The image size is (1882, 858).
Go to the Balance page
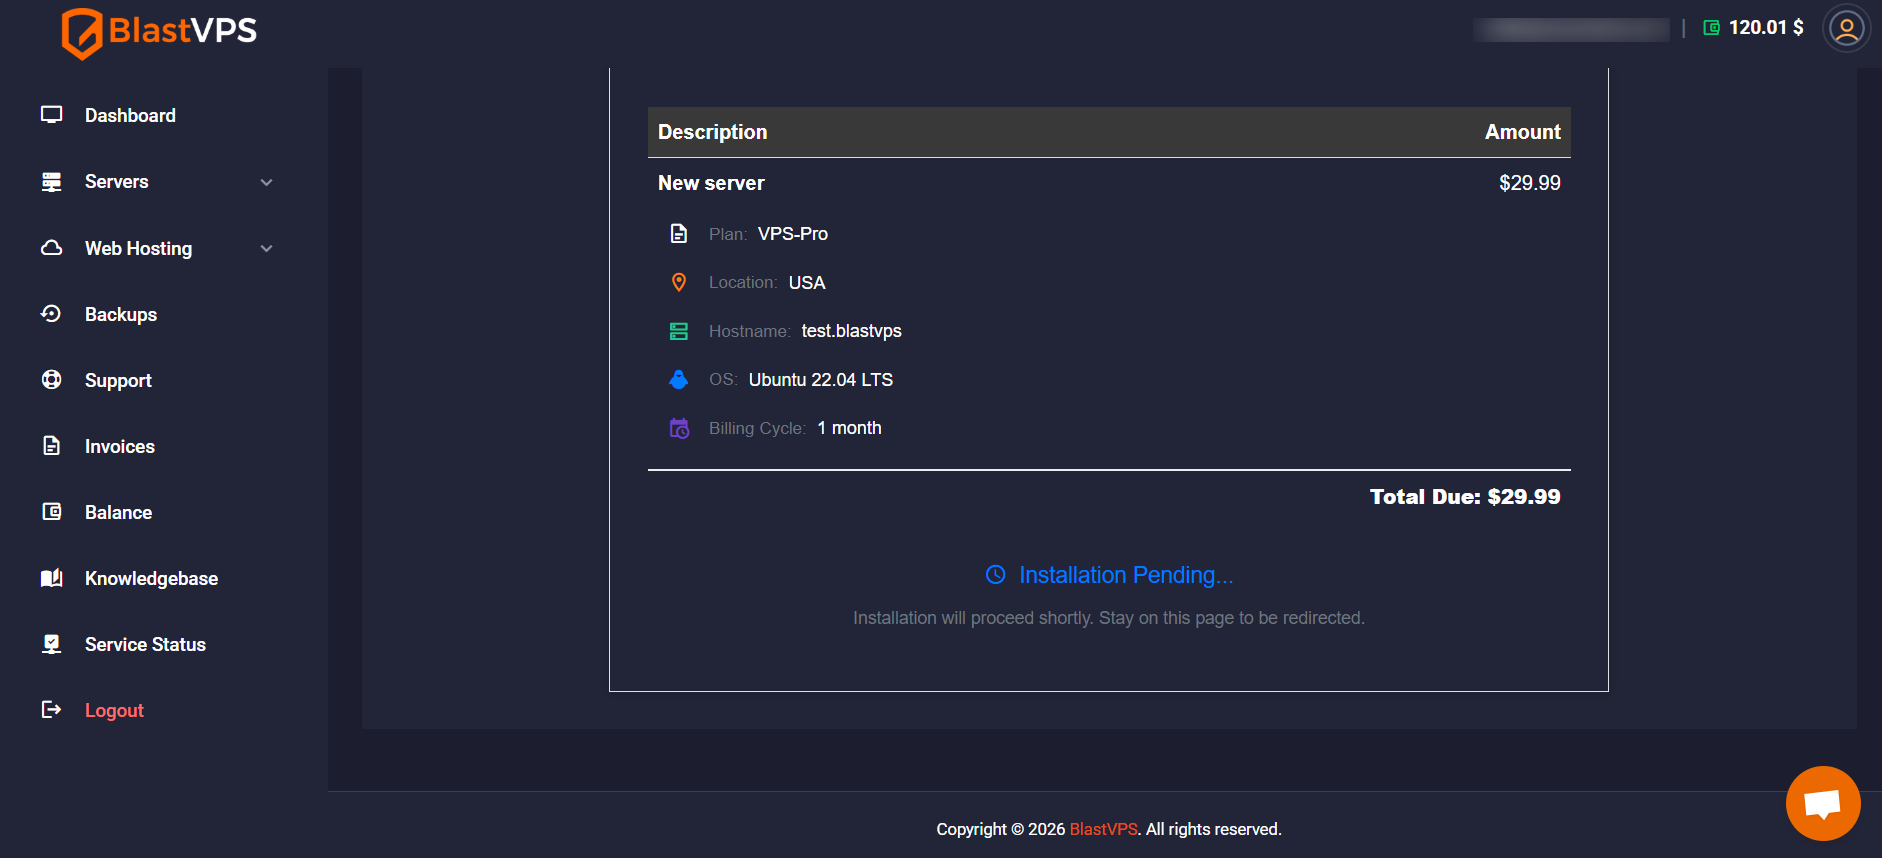click(x=118, y=513)
